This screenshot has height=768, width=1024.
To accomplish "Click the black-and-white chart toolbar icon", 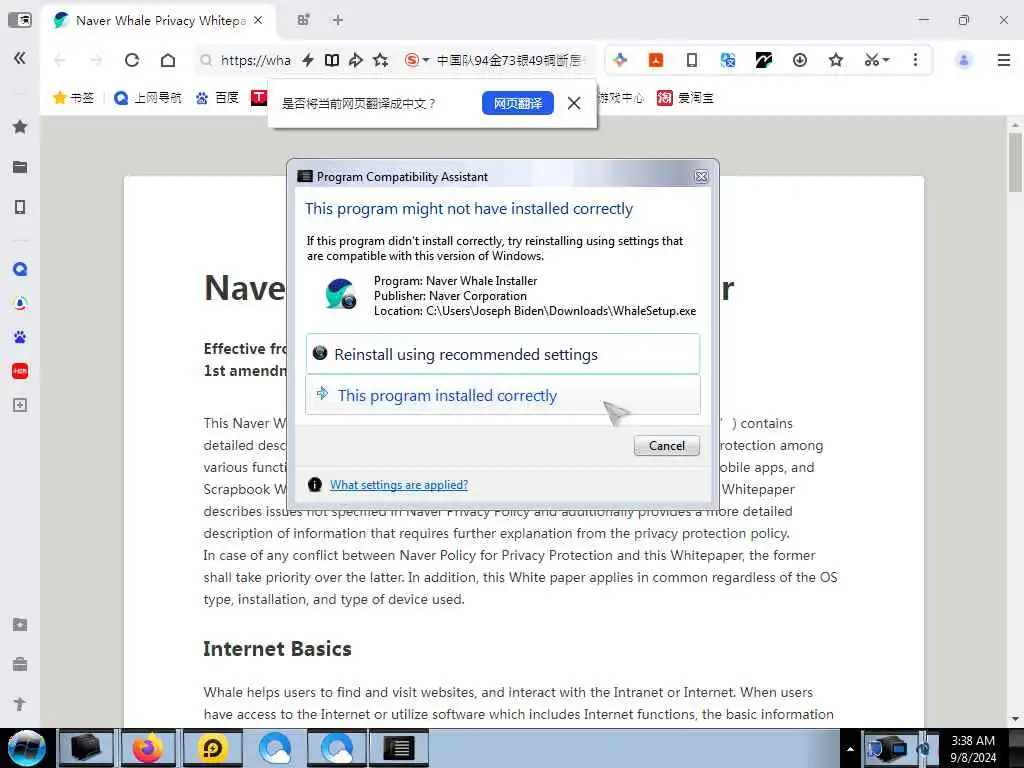I will 763,60.
